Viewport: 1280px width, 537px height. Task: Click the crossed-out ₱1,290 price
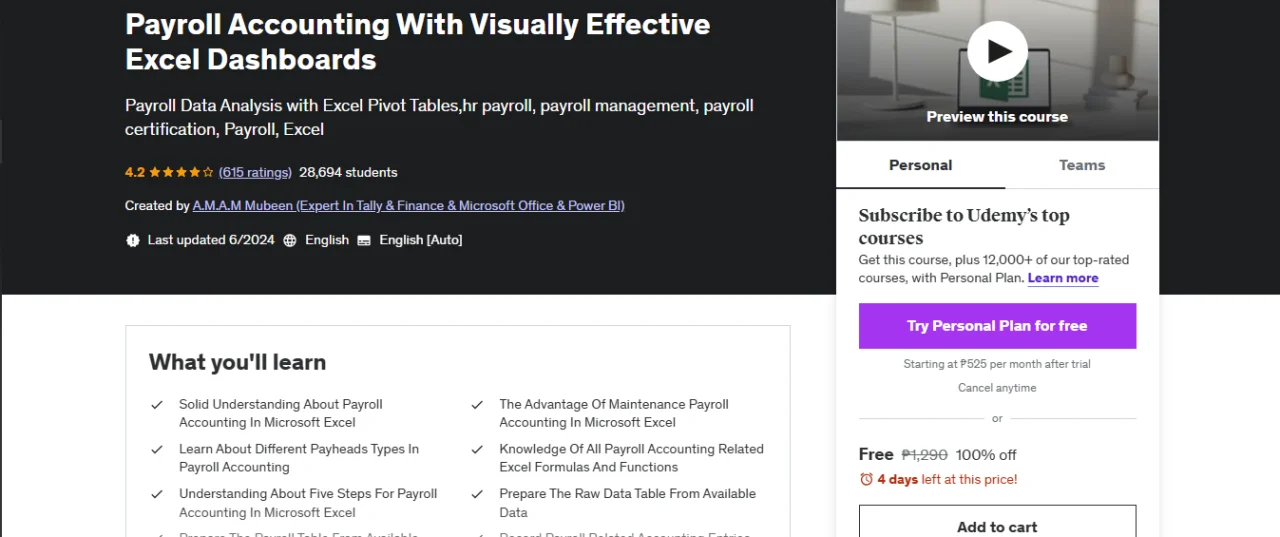[x=925, y=454]
